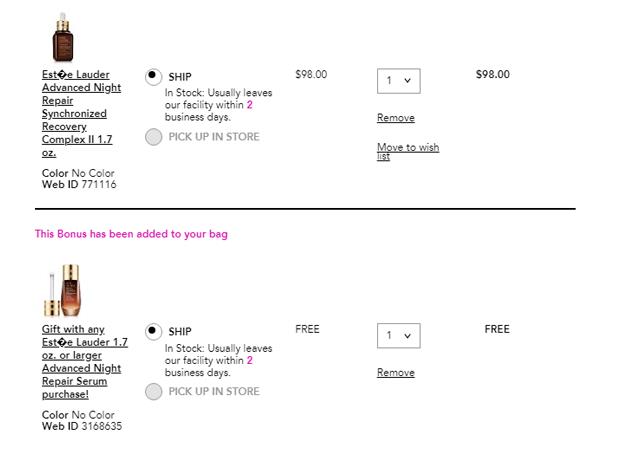Image resolution: width=625 pixels, height=462 pixels.
Task: Open the Advanced Night Repair bottle image
Action: tap(63, 37)
